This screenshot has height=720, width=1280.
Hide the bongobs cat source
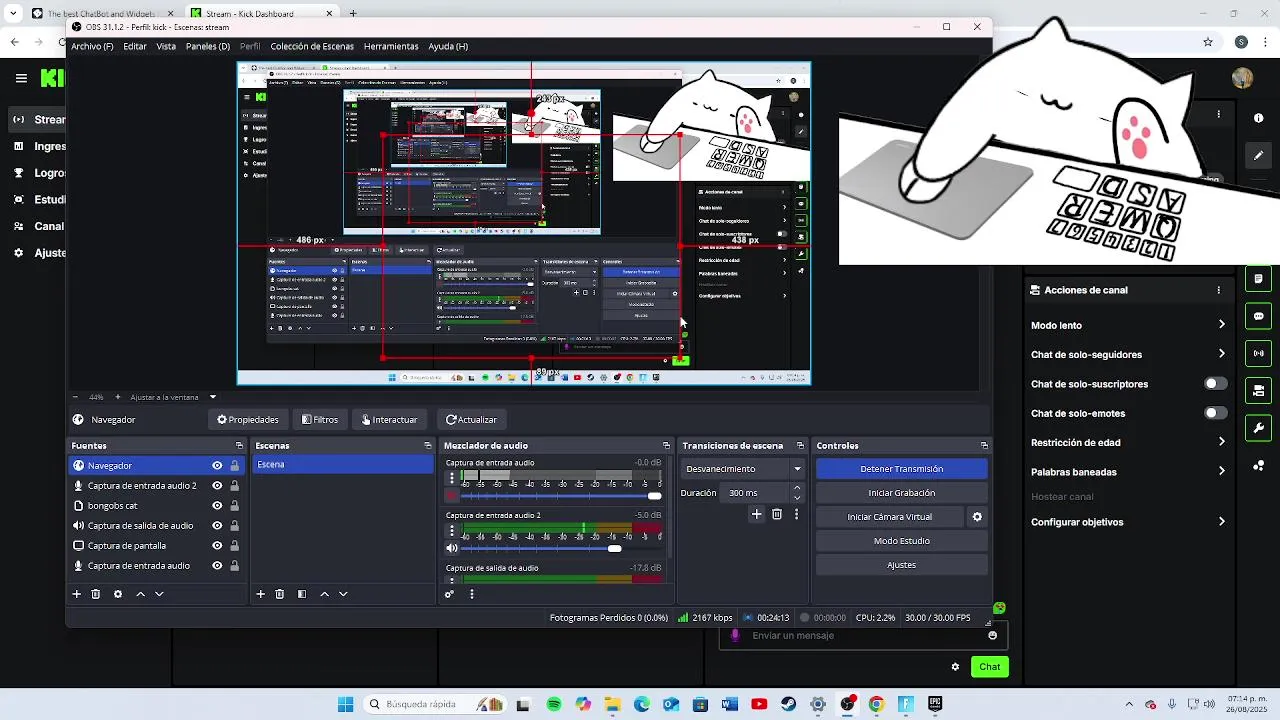tap(217, 506)
